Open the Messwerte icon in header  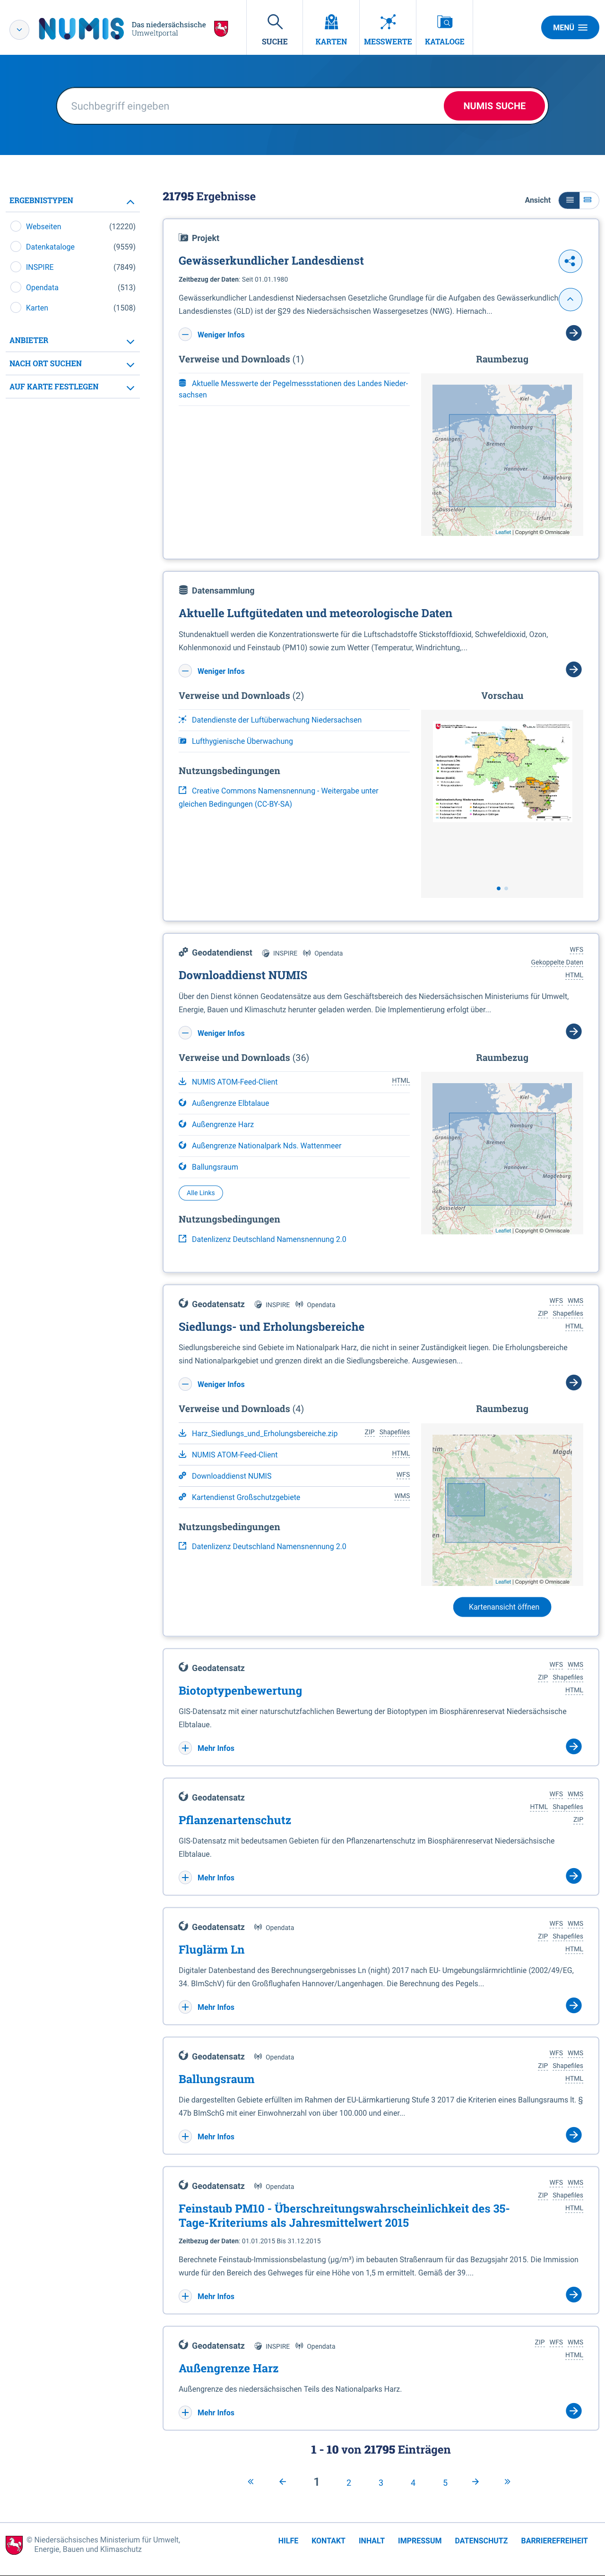388,22
